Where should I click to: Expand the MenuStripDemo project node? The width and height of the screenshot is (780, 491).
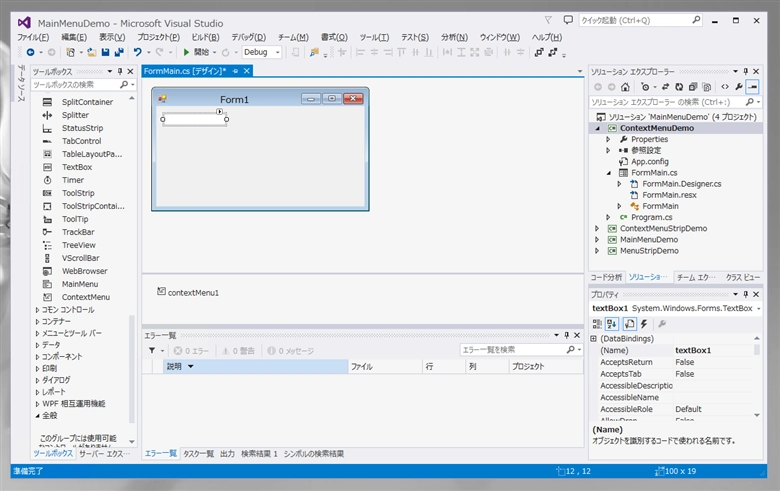(x=597, y=251)
